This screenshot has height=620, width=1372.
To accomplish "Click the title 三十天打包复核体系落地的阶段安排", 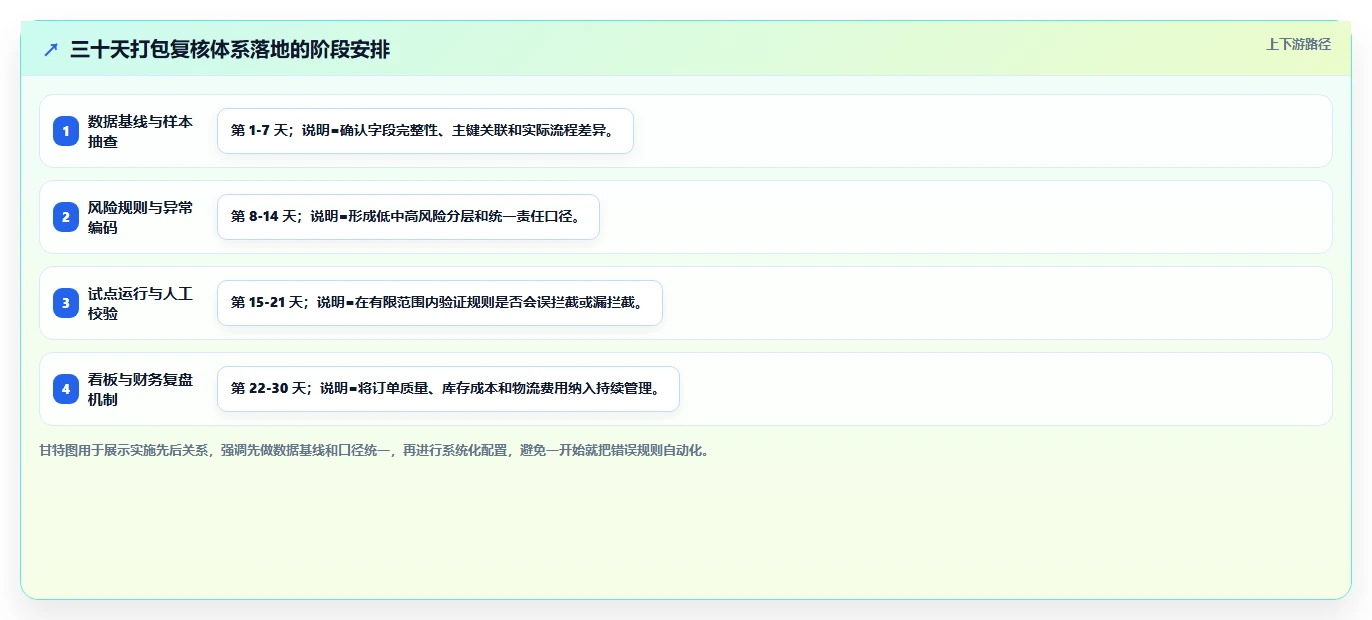I will point(230,49).
